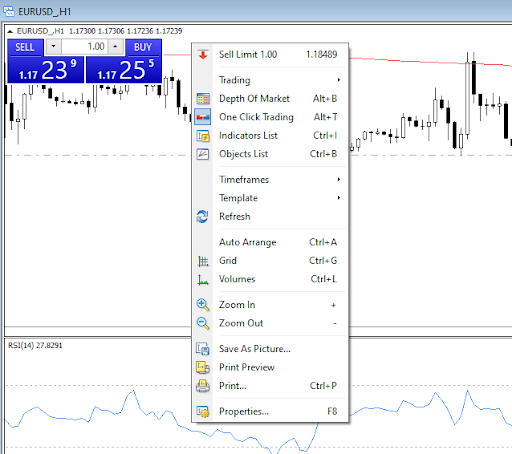The image size is (512, 454).
Task: Click the Sell Limit red arrow icon
Action: [x=203, y=55]
